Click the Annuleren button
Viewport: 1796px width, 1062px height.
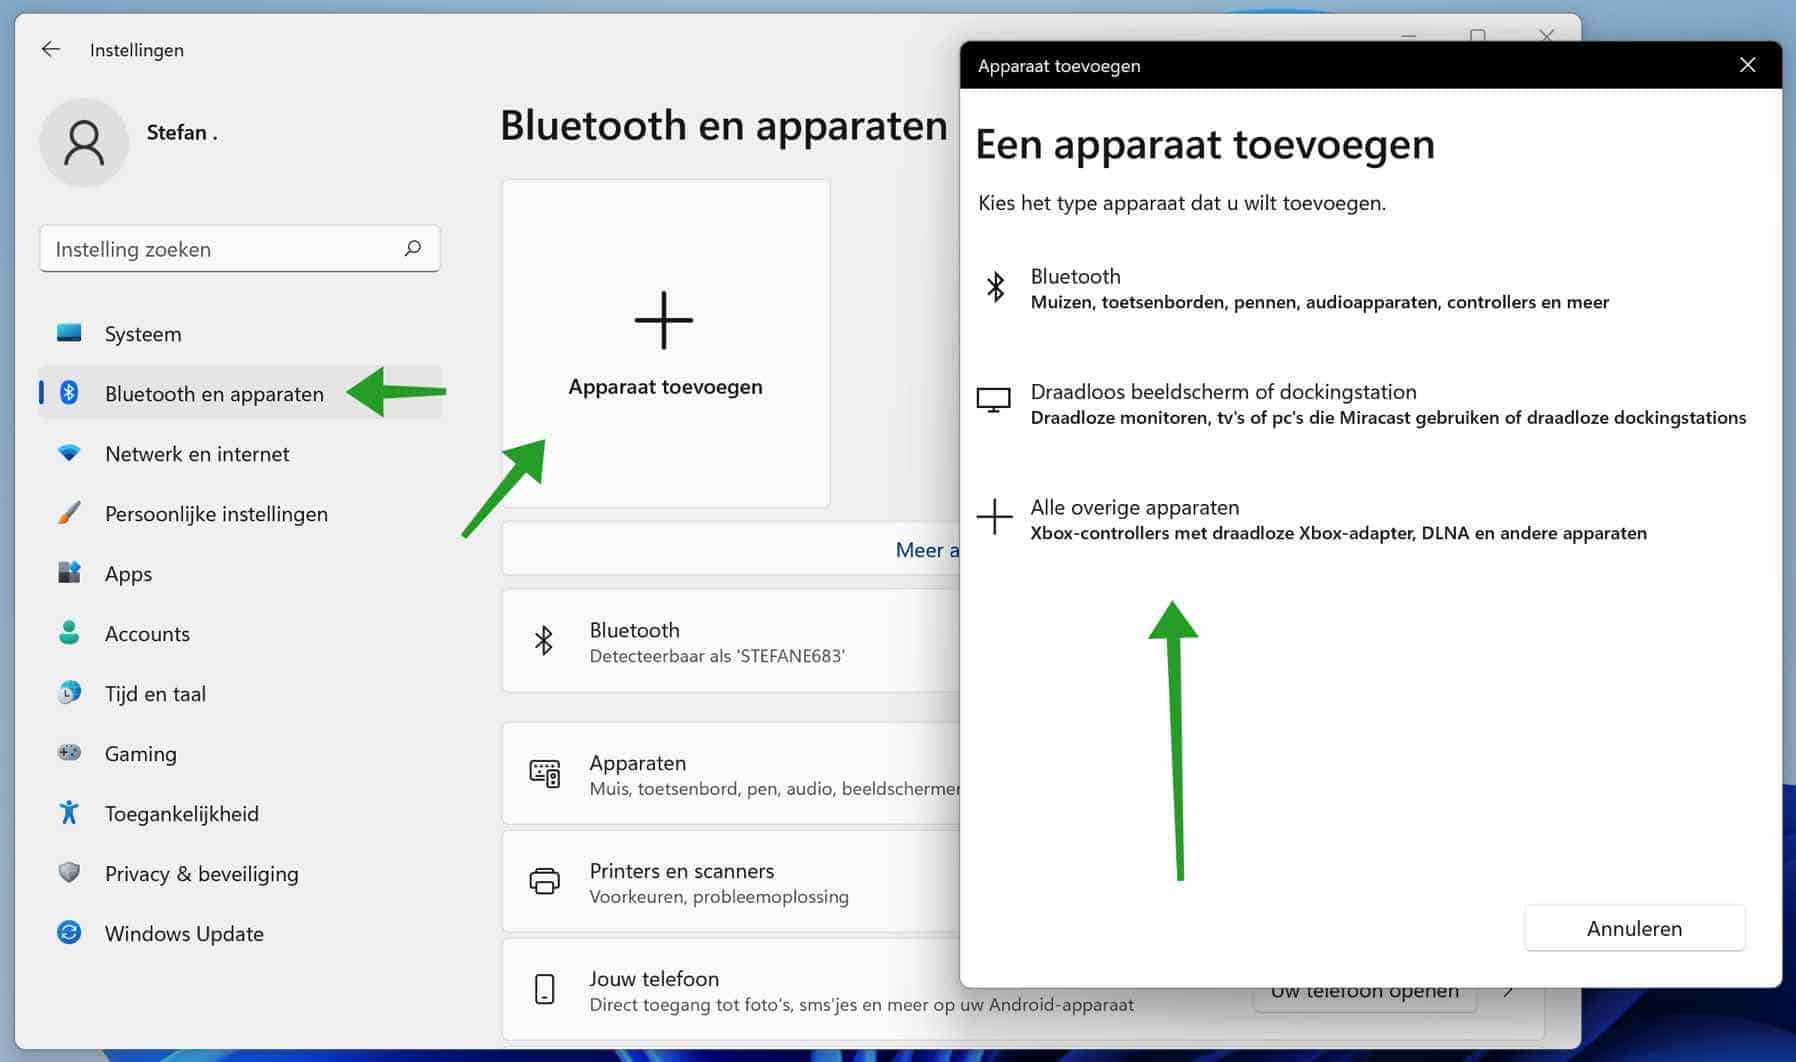pyautogui.click(x=1634, y=928)
